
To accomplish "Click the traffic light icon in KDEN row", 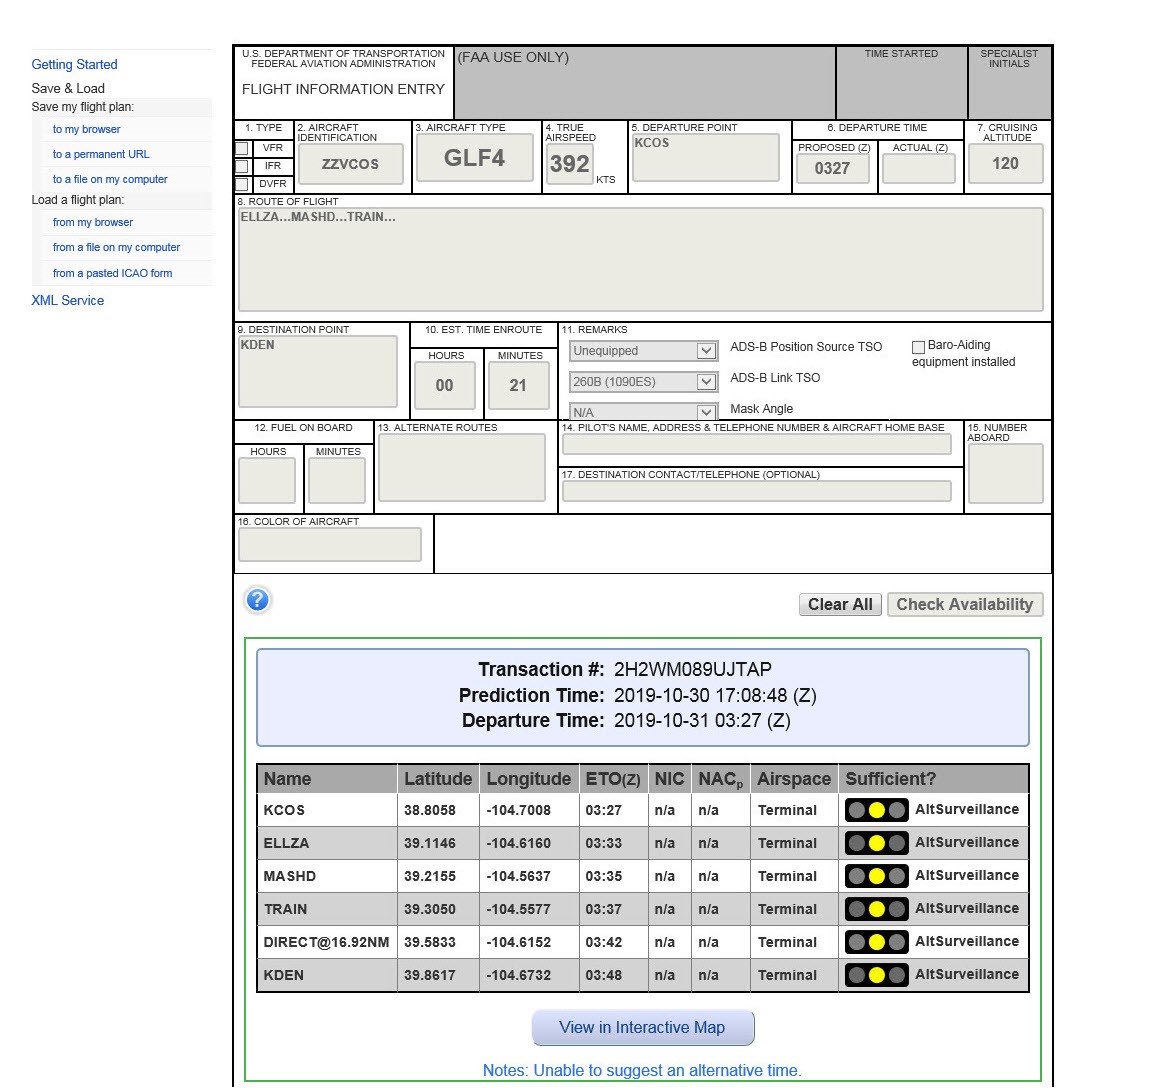I will (x=876, y=975).
